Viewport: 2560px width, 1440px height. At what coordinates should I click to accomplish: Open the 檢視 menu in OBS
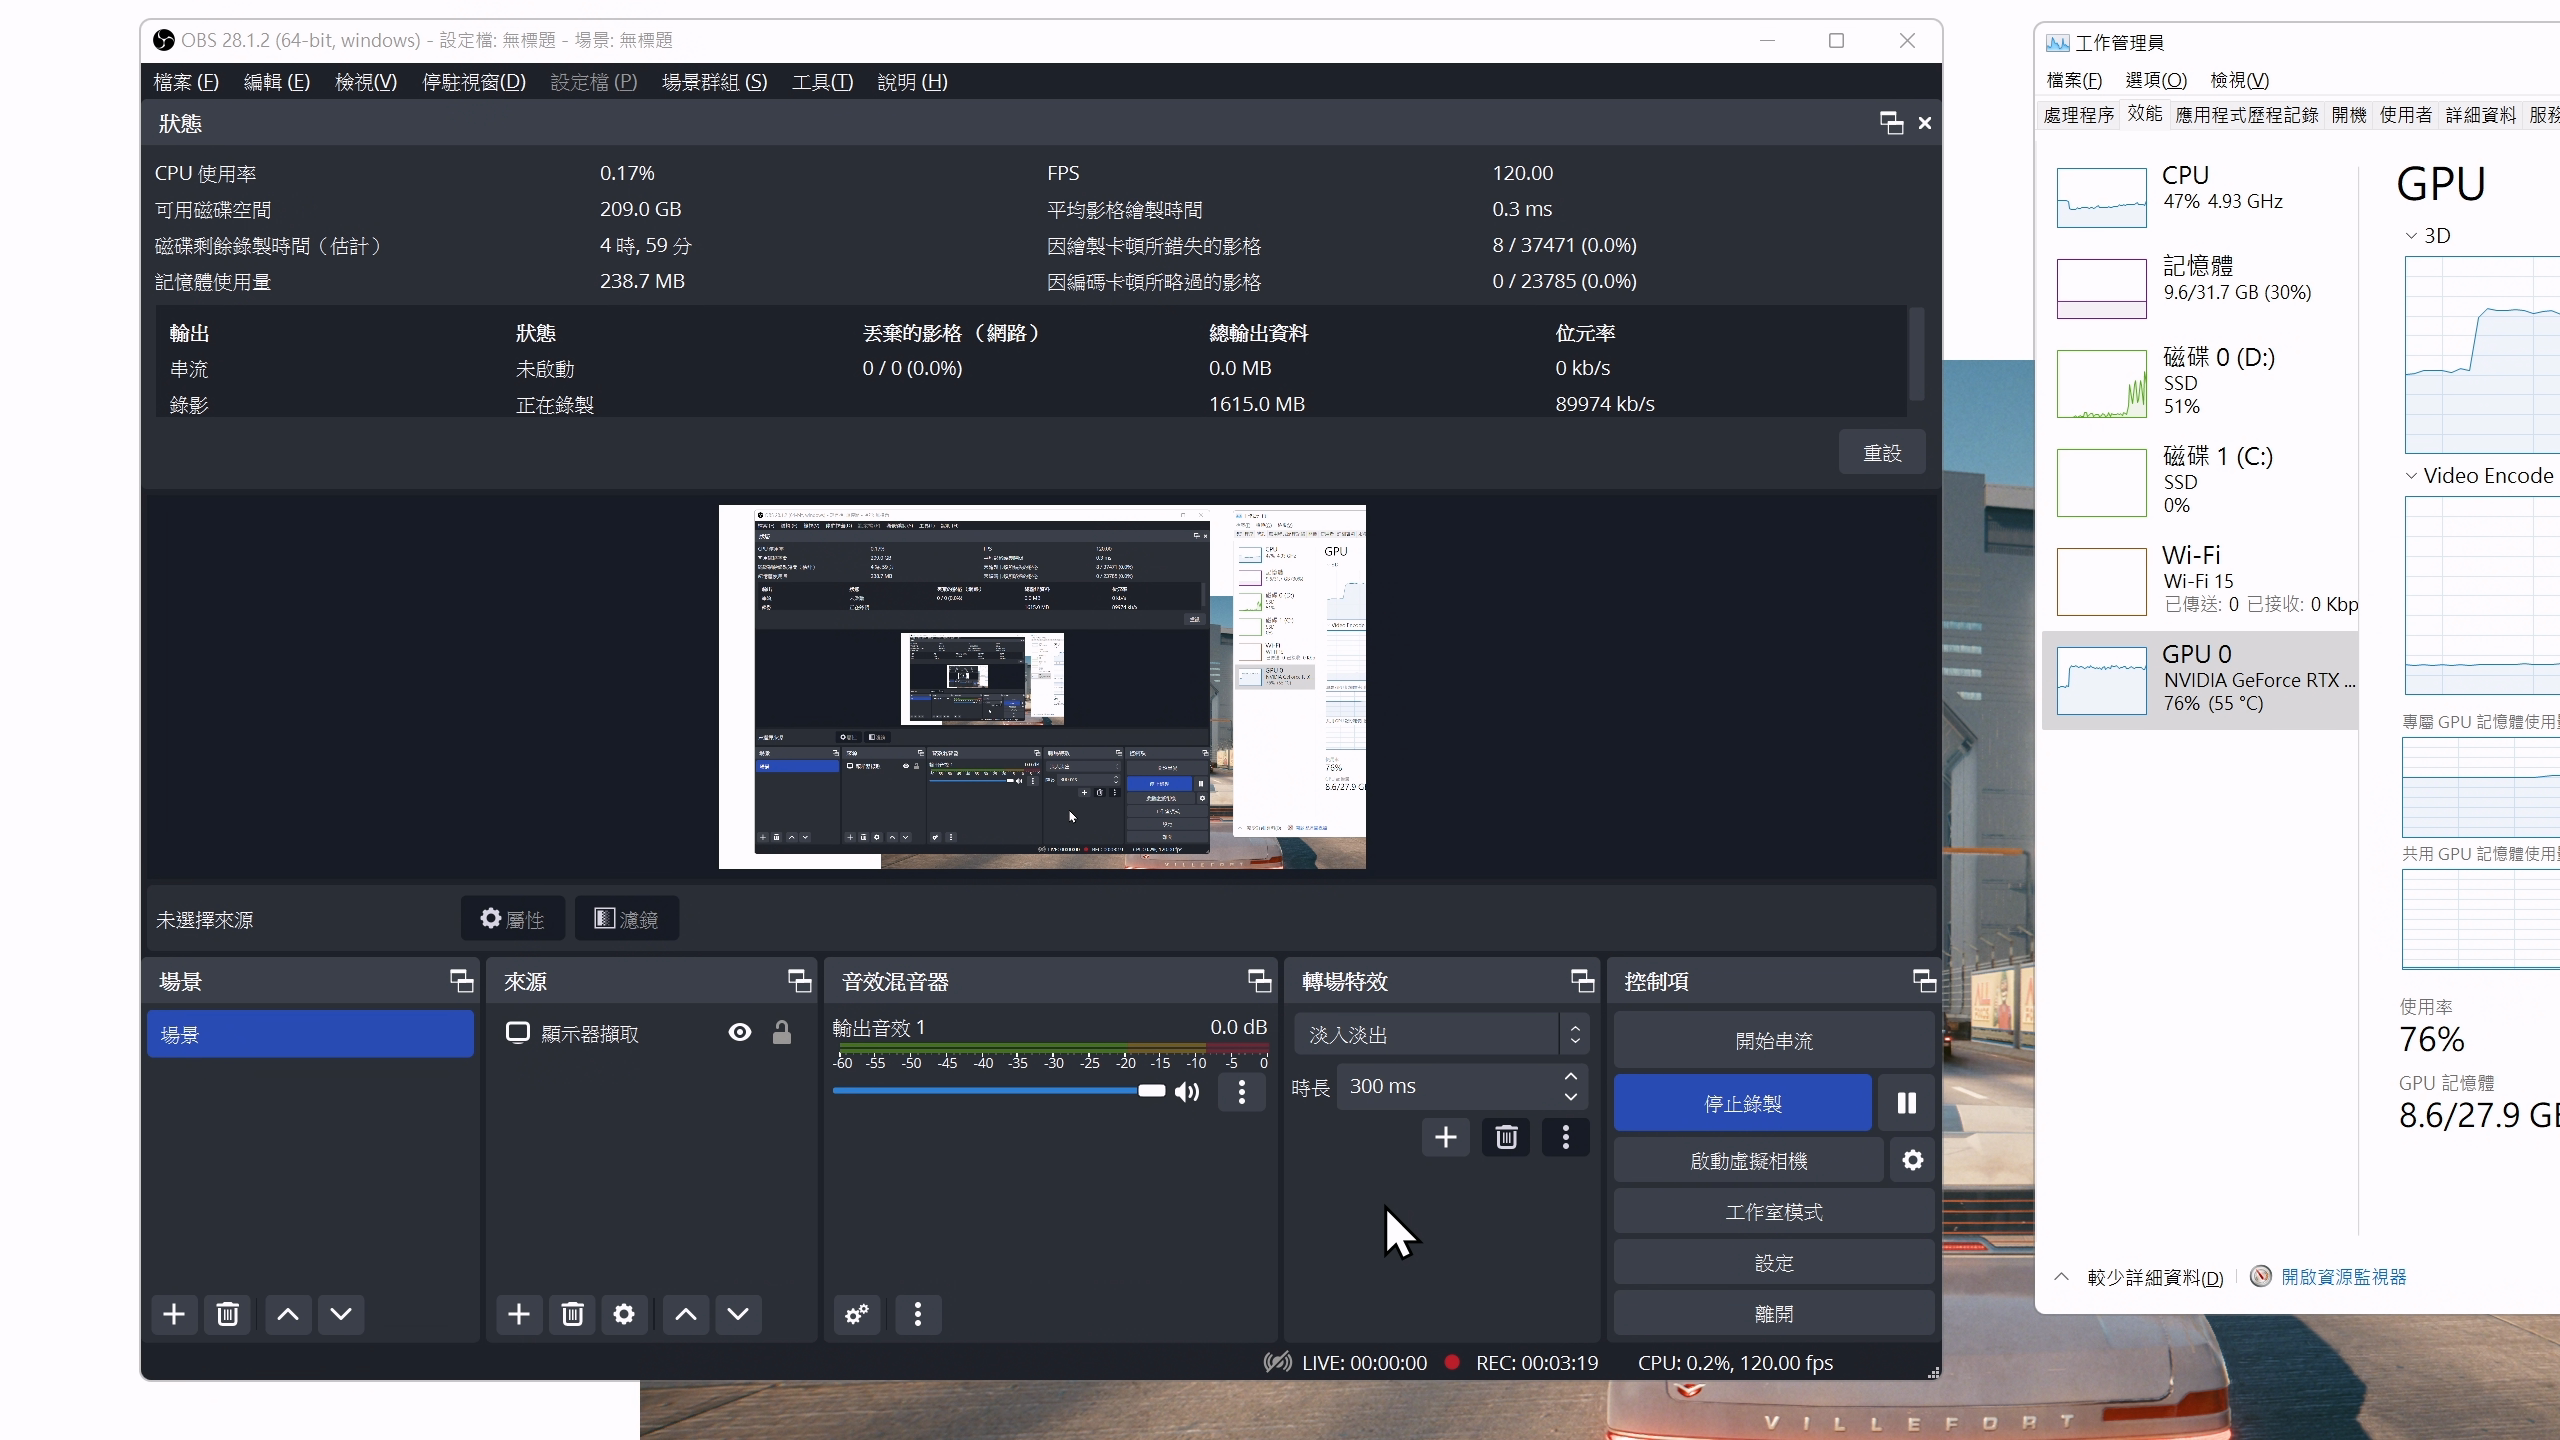click(x=366, y=82)
